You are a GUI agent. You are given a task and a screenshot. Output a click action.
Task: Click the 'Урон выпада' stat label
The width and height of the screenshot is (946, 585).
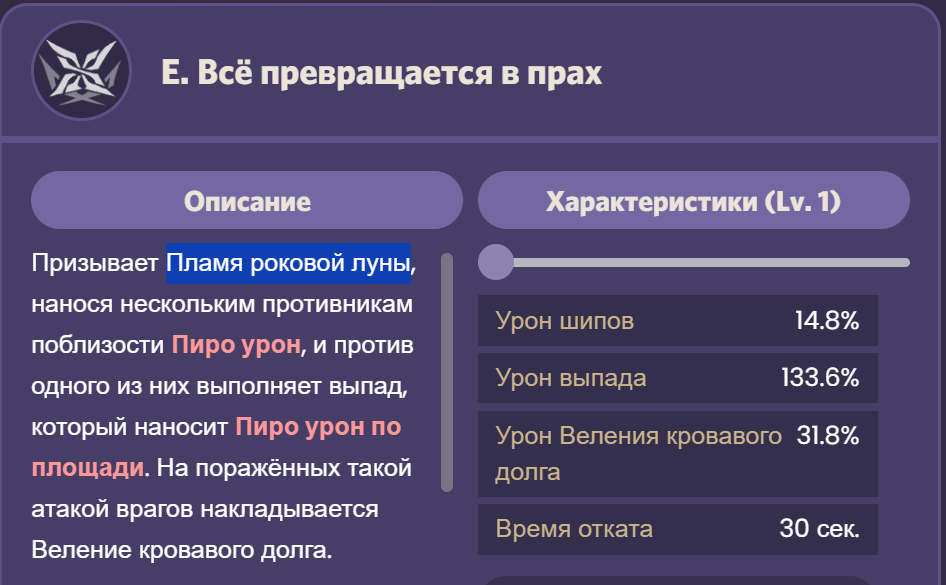point(571,378)
